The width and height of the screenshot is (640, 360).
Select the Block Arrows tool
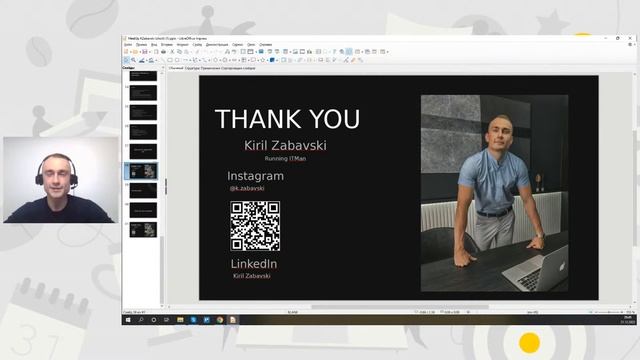234,60
